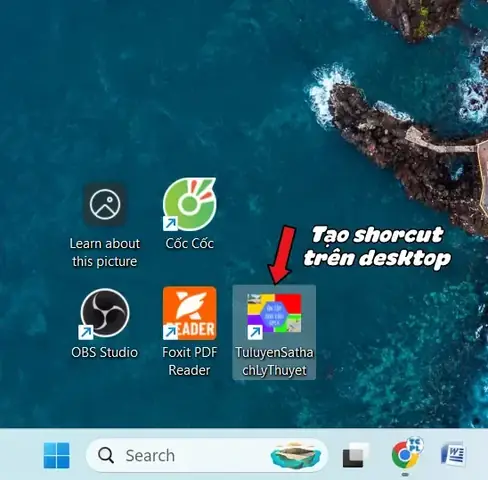Click the "TuluyenSathachLyThuyet" label text
Viewport: 488px width, 480px height.
click(x=274, y=362)
